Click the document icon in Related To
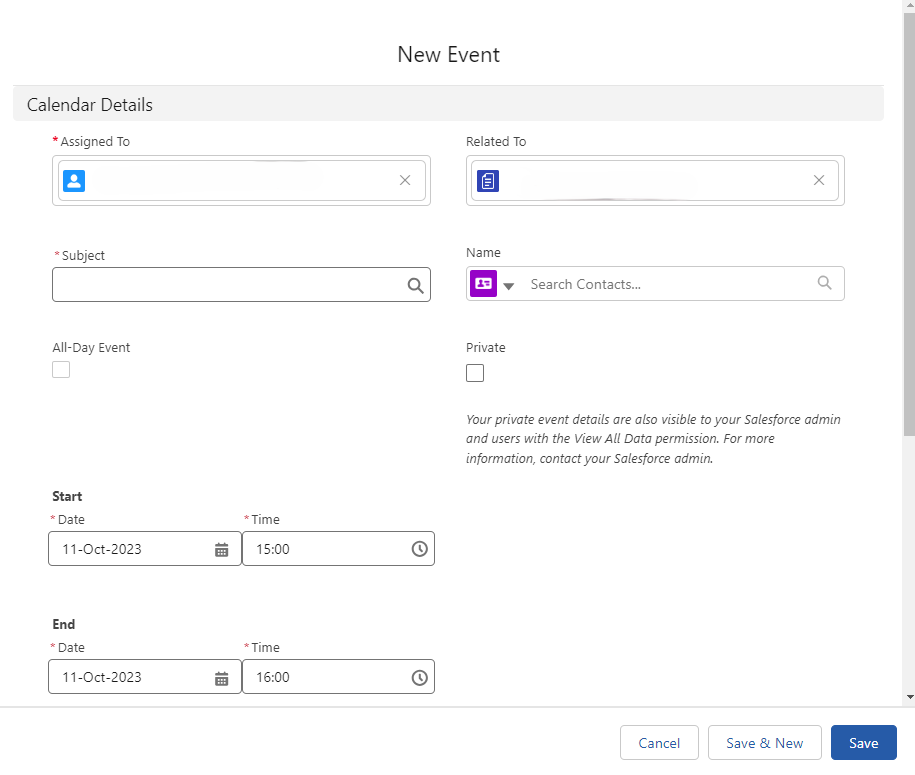The image size is (915, 775). click(x=488, y=181)
